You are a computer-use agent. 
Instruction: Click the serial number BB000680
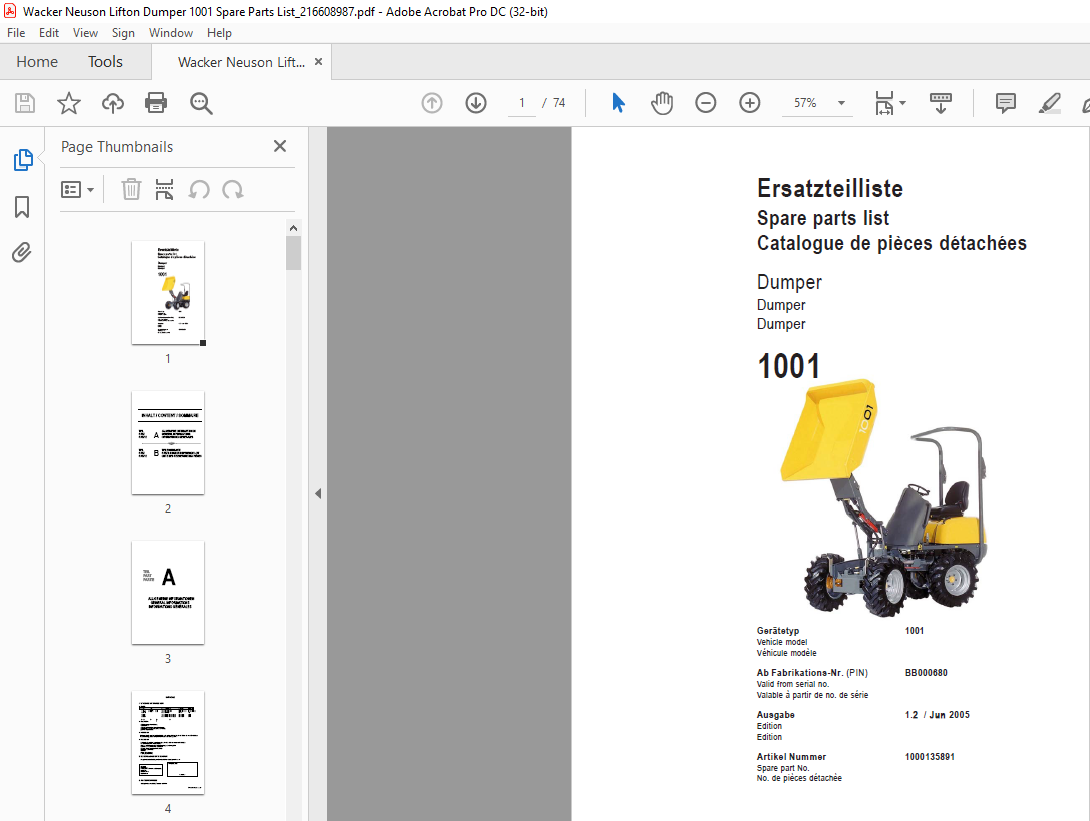click(926, 673)
